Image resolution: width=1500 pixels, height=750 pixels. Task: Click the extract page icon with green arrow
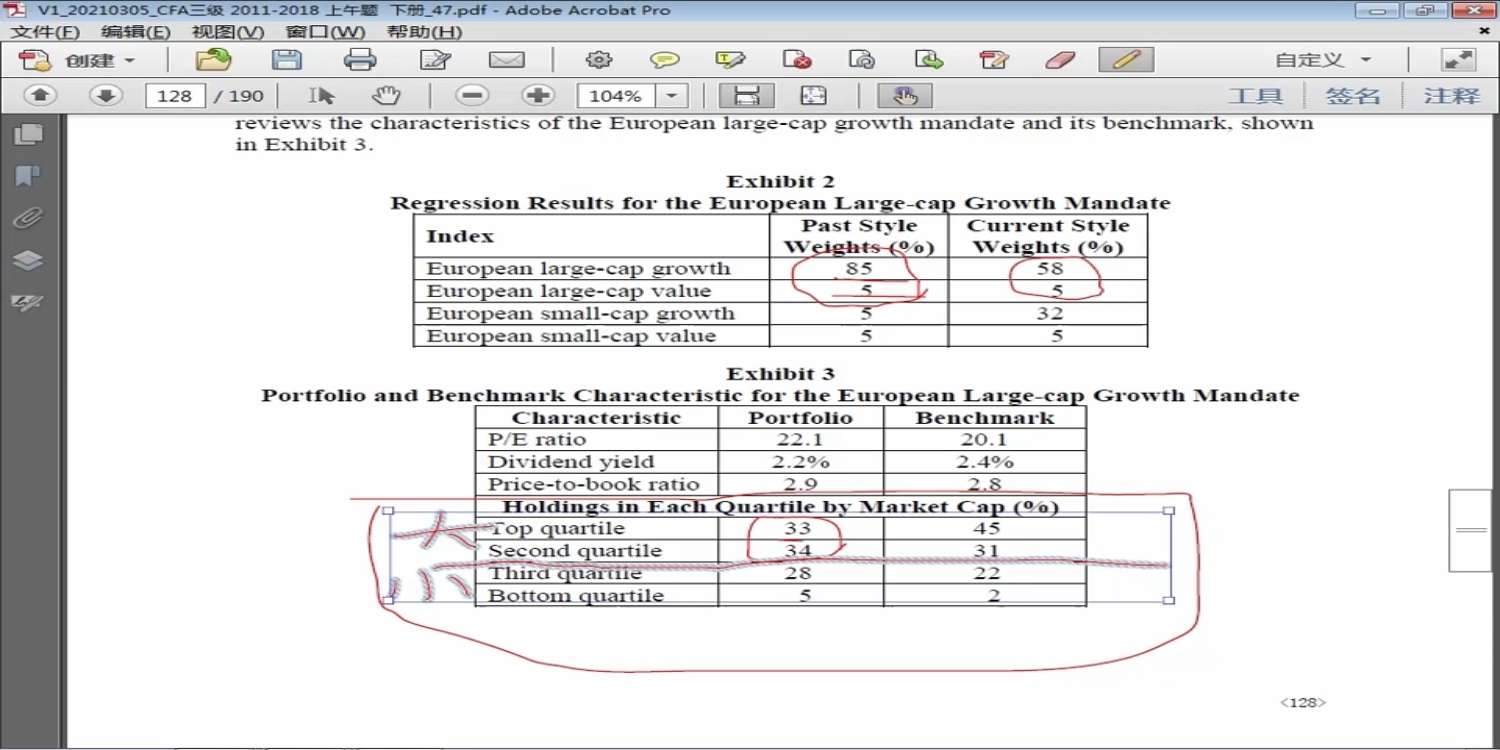pyautogui.click(x=929, y=60)
